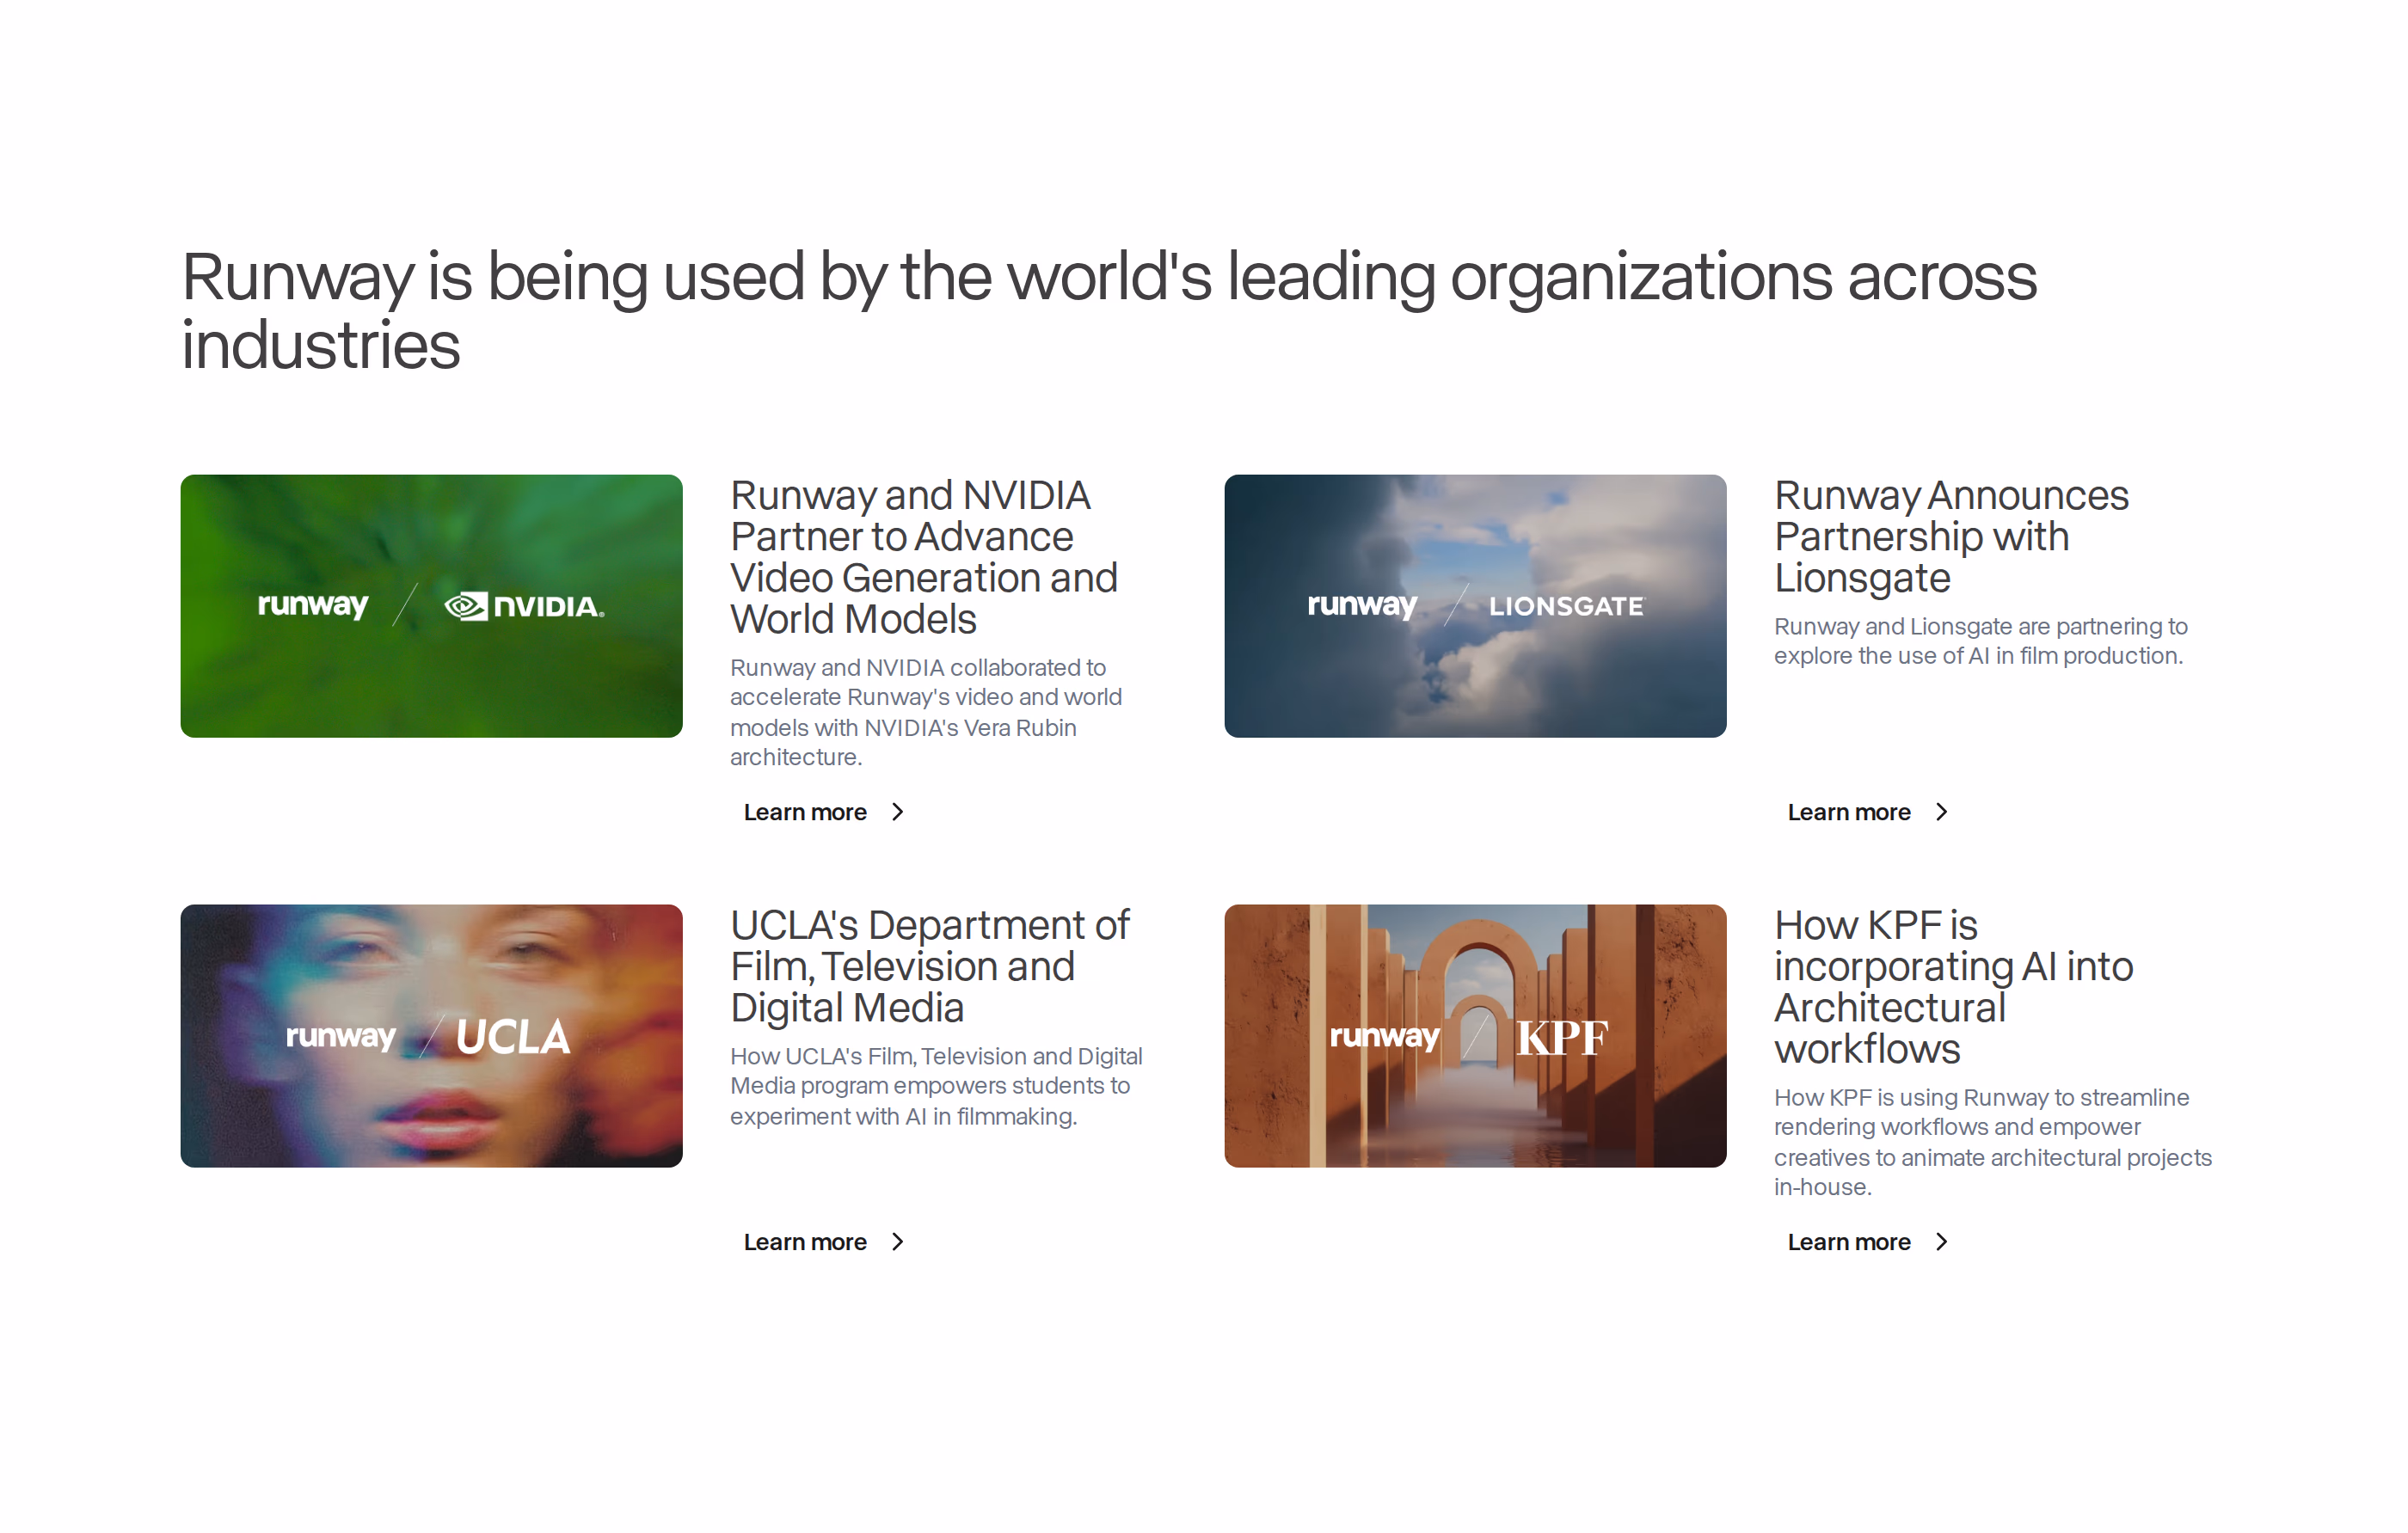The width and height of the screenshot is (2408, 1533).
Task: Open the headline about Runway and NVIDIA partnering
Action: click(924, 557)
